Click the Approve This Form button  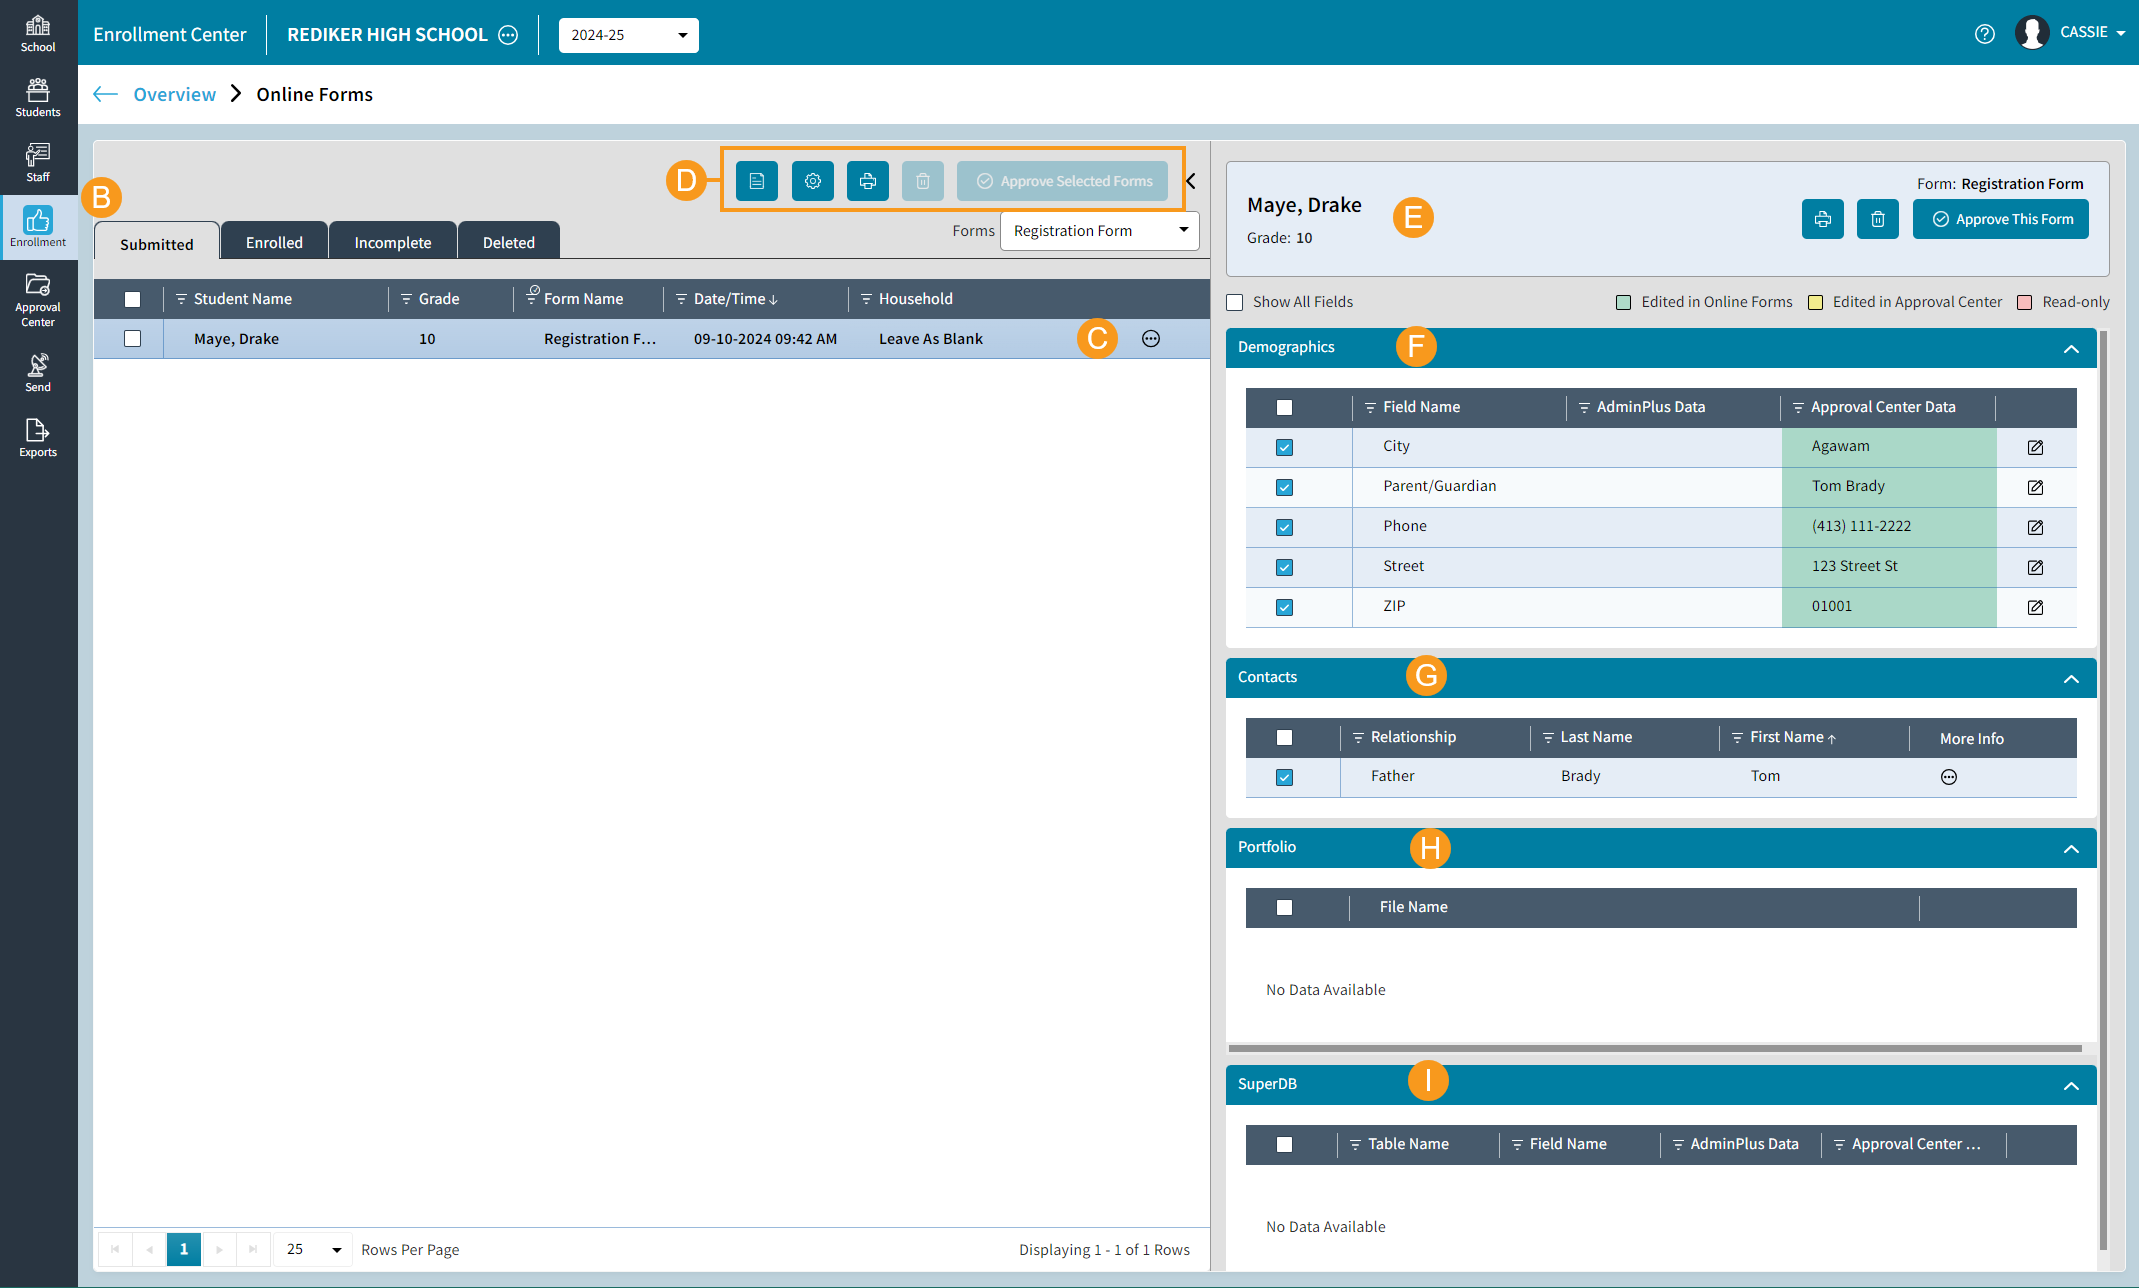pos(2000,219)
